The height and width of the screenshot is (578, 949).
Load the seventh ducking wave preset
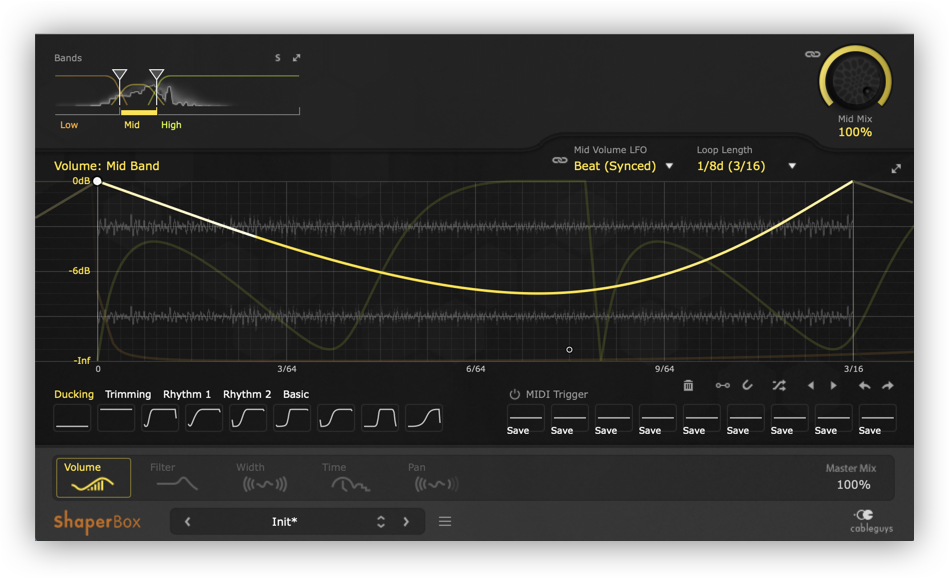pos(336,418)
